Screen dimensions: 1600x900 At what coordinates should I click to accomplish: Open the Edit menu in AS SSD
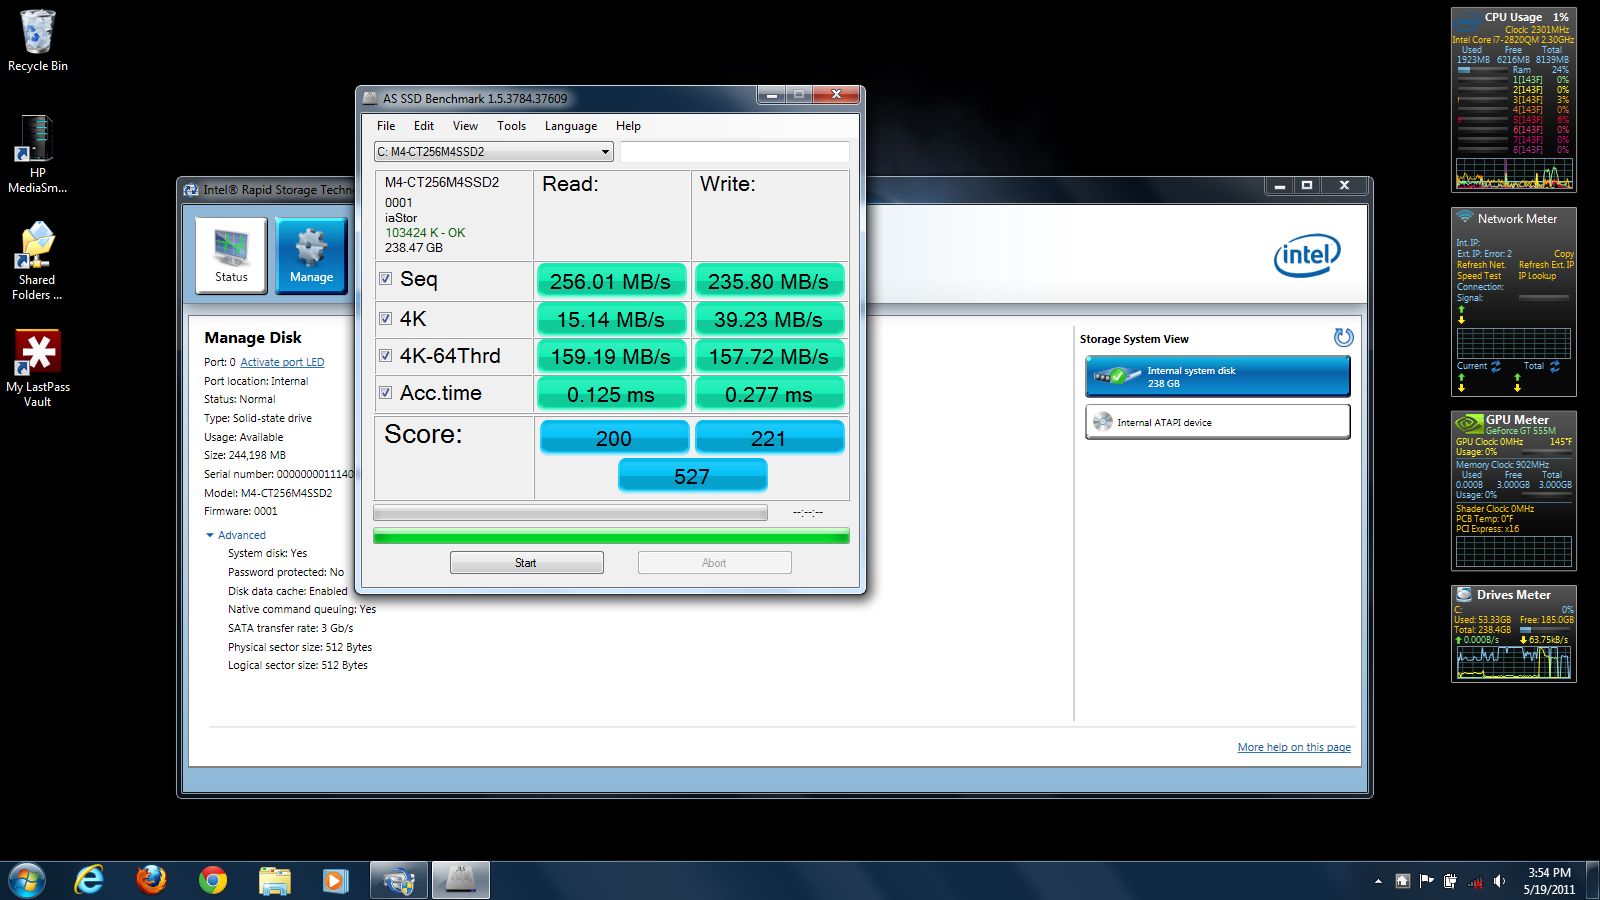(424, 126)
